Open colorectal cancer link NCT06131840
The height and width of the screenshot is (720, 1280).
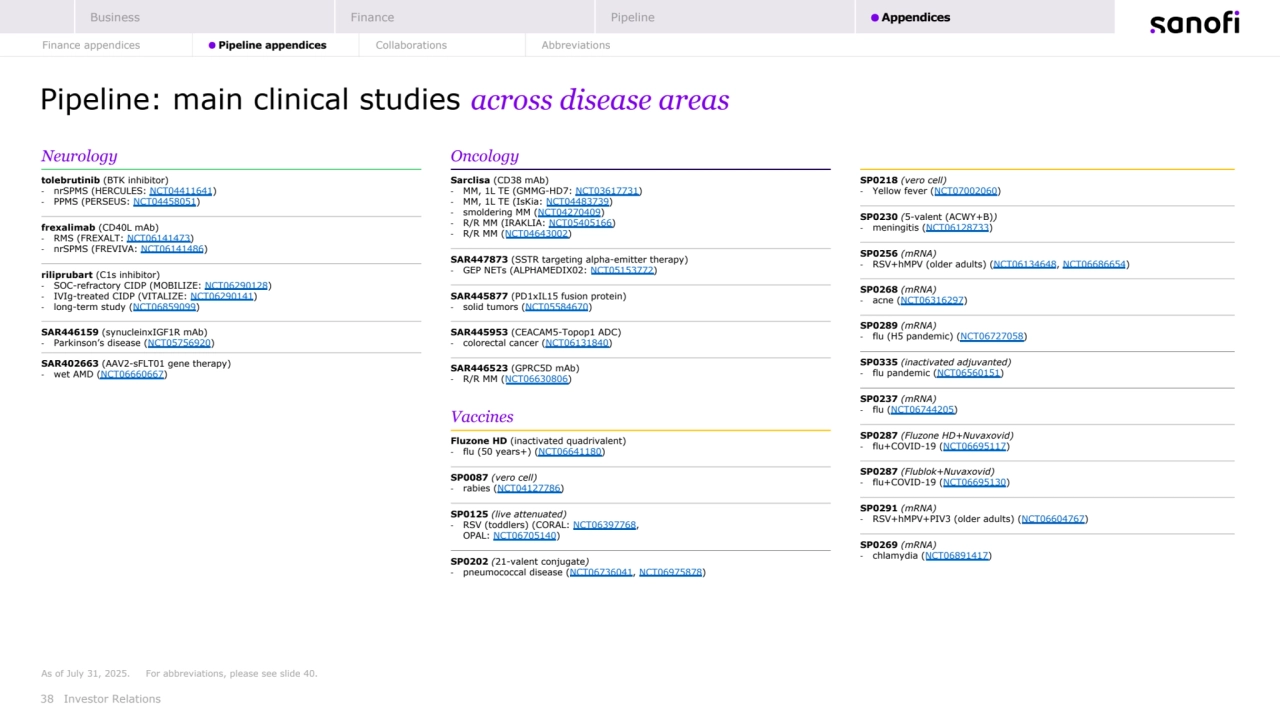[576, 343]
